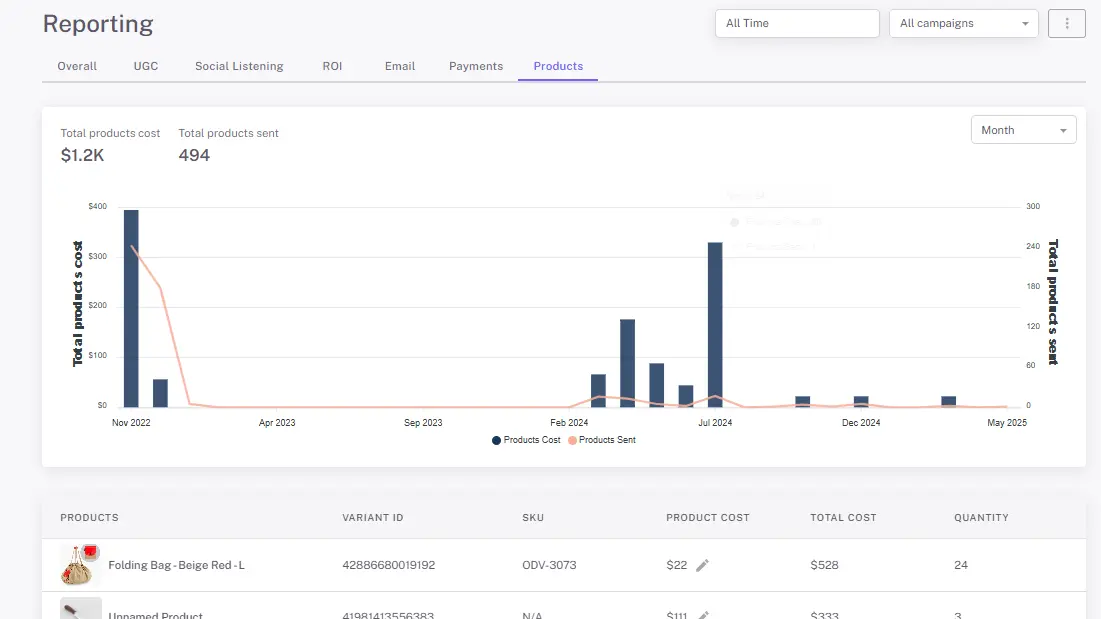Viewport: 1101px width, 619px height.
Task: Click the Unnamed Product thumbnail image
Action: [81, 608]
